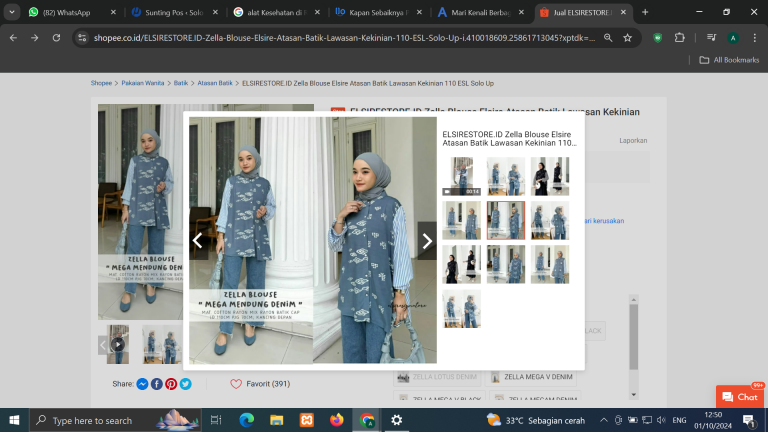This screenshot has height=432, width=768.
Task: Open the notification center icon
Action: pos(748,420)
